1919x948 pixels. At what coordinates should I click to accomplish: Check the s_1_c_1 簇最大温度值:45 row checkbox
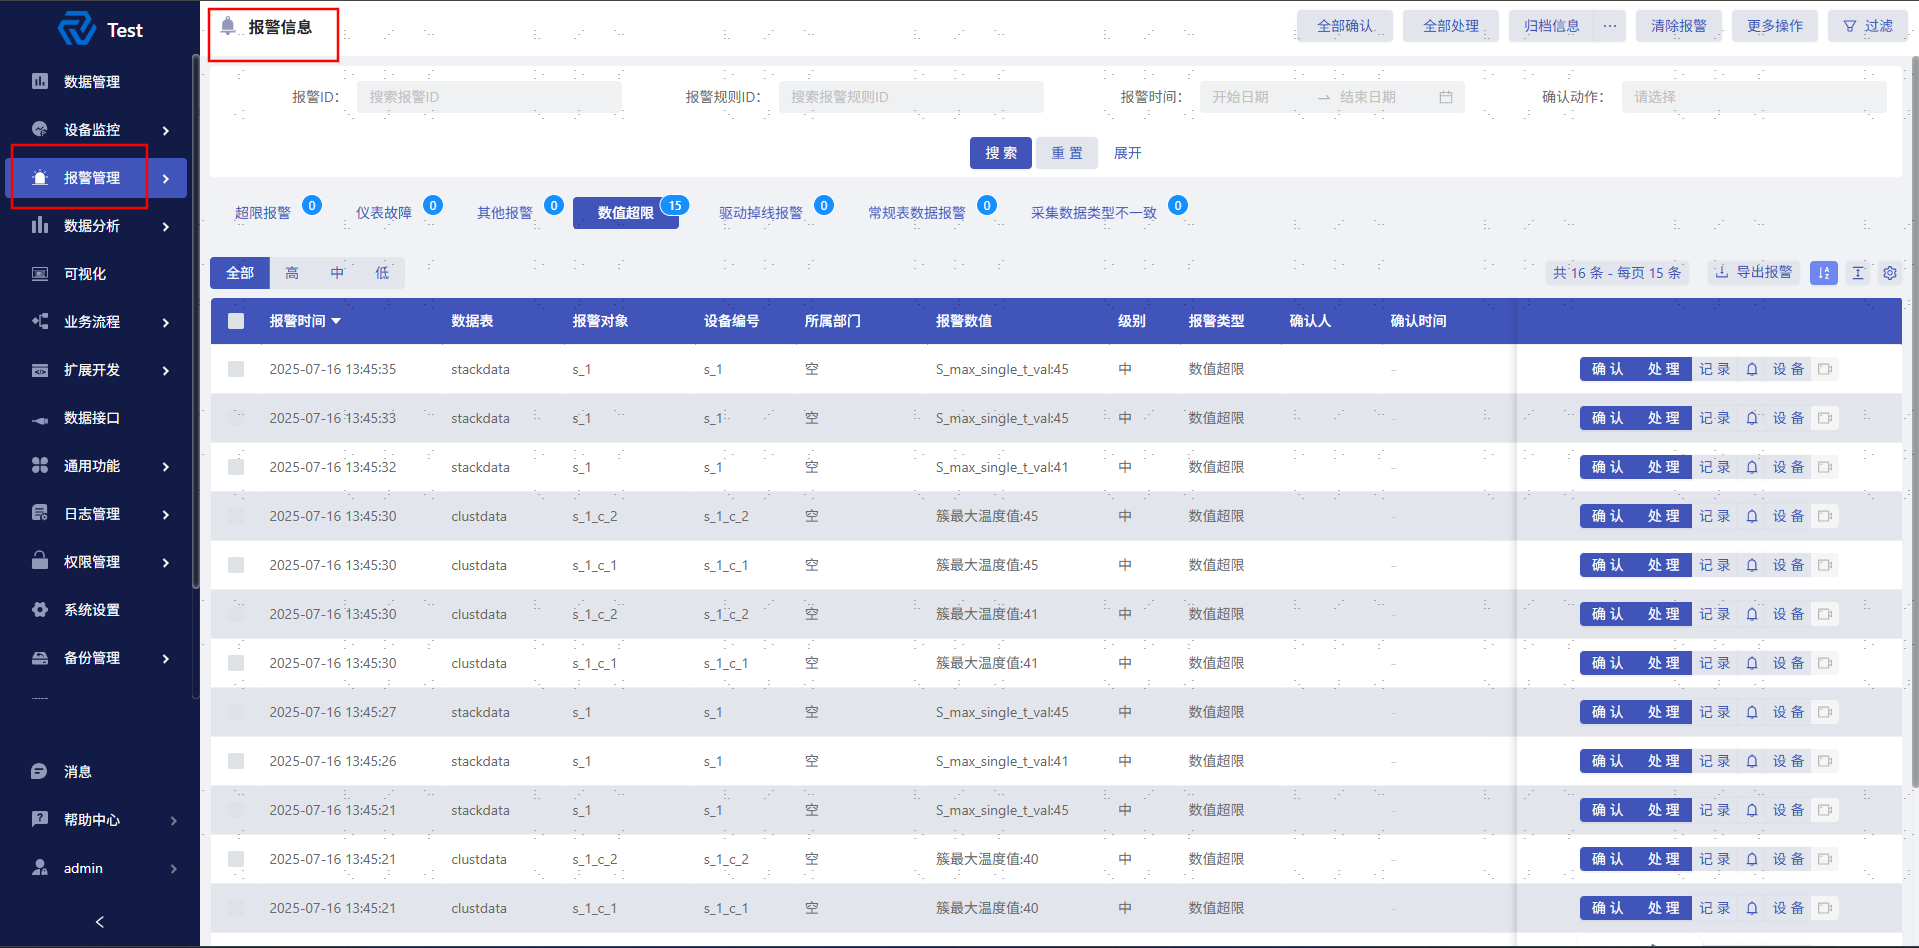[236, 565]
